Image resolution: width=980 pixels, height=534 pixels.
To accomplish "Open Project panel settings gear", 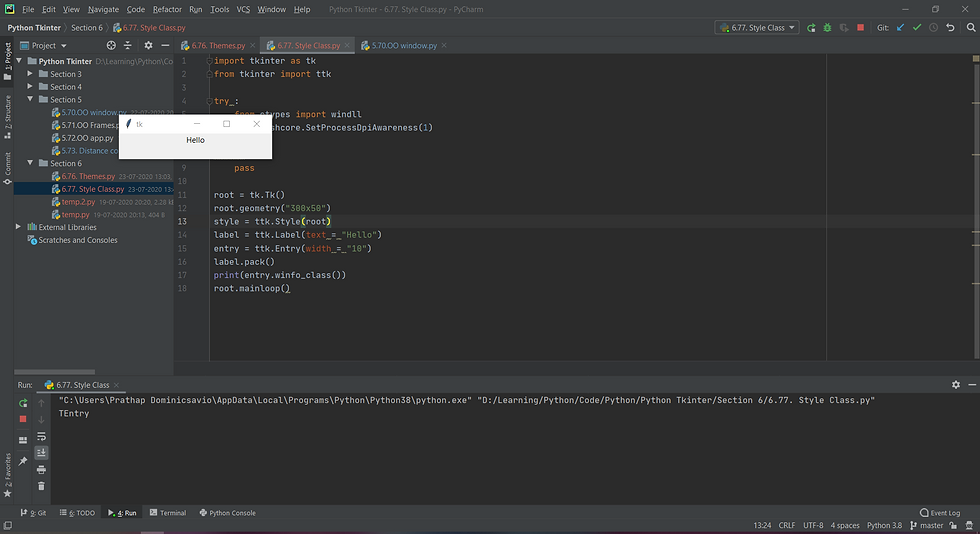I will tap(148, 45).
